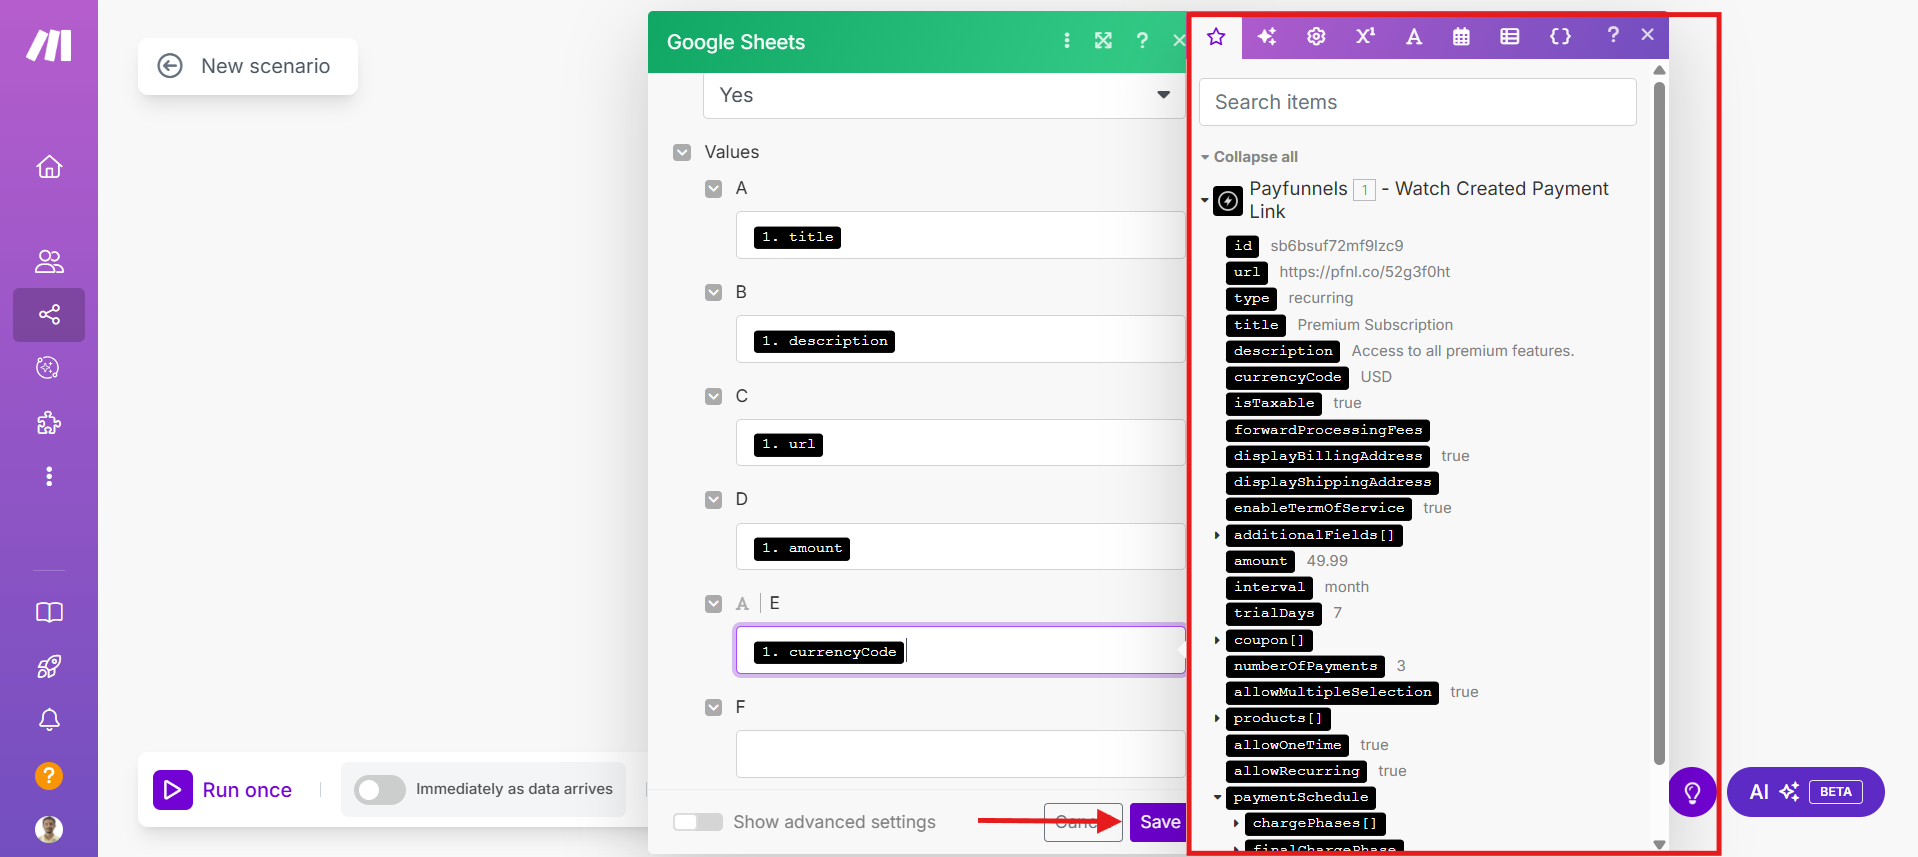
Task: Open the Make home icon in sidebar
Action: coord(49,167)
